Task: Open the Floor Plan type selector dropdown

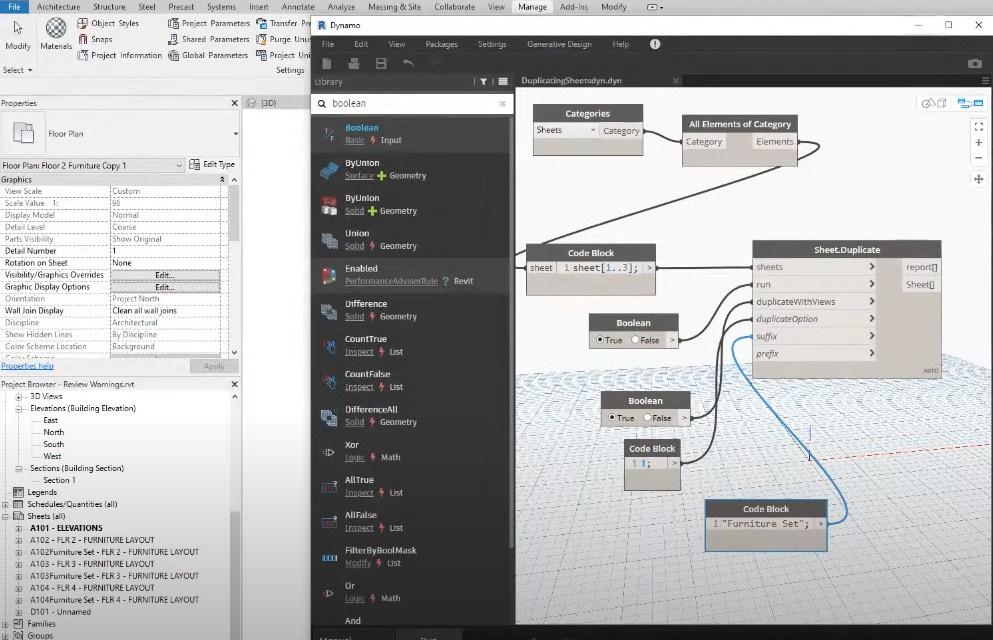Action: (x=236, y=134)
